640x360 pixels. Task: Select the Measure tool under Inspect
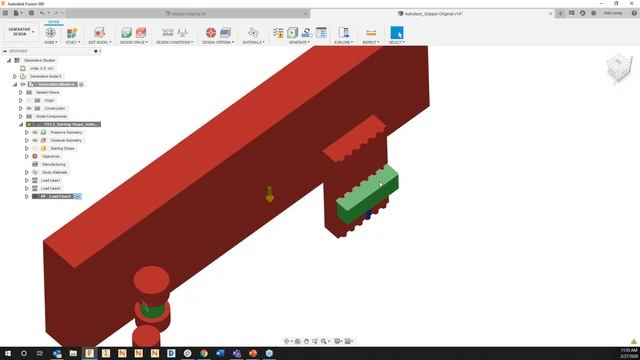[371, 33]
